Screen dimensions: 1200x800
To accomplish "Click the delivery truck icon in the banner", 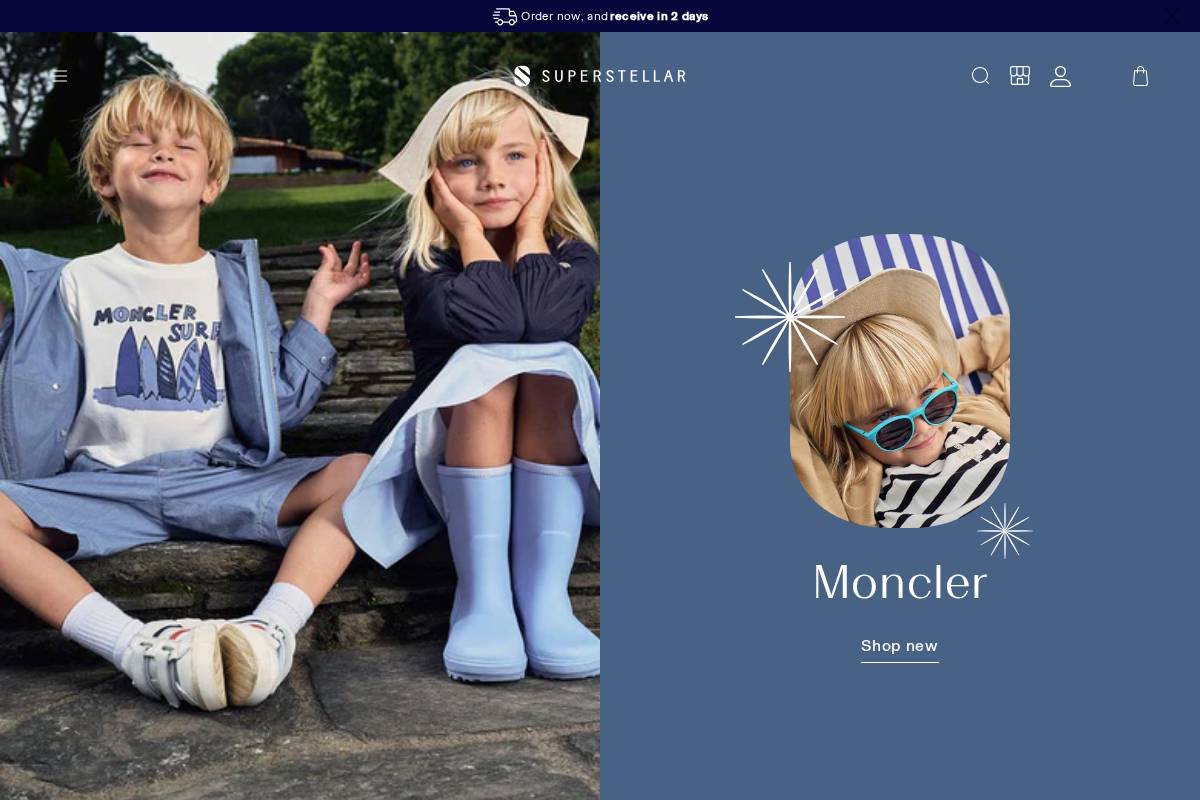I will [x=504, y=16].
